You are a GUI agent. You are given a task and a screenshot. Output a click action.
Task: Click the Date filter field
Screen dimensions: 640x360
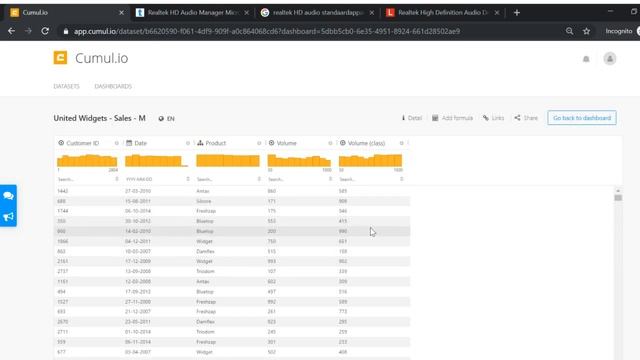coord(155,179)
